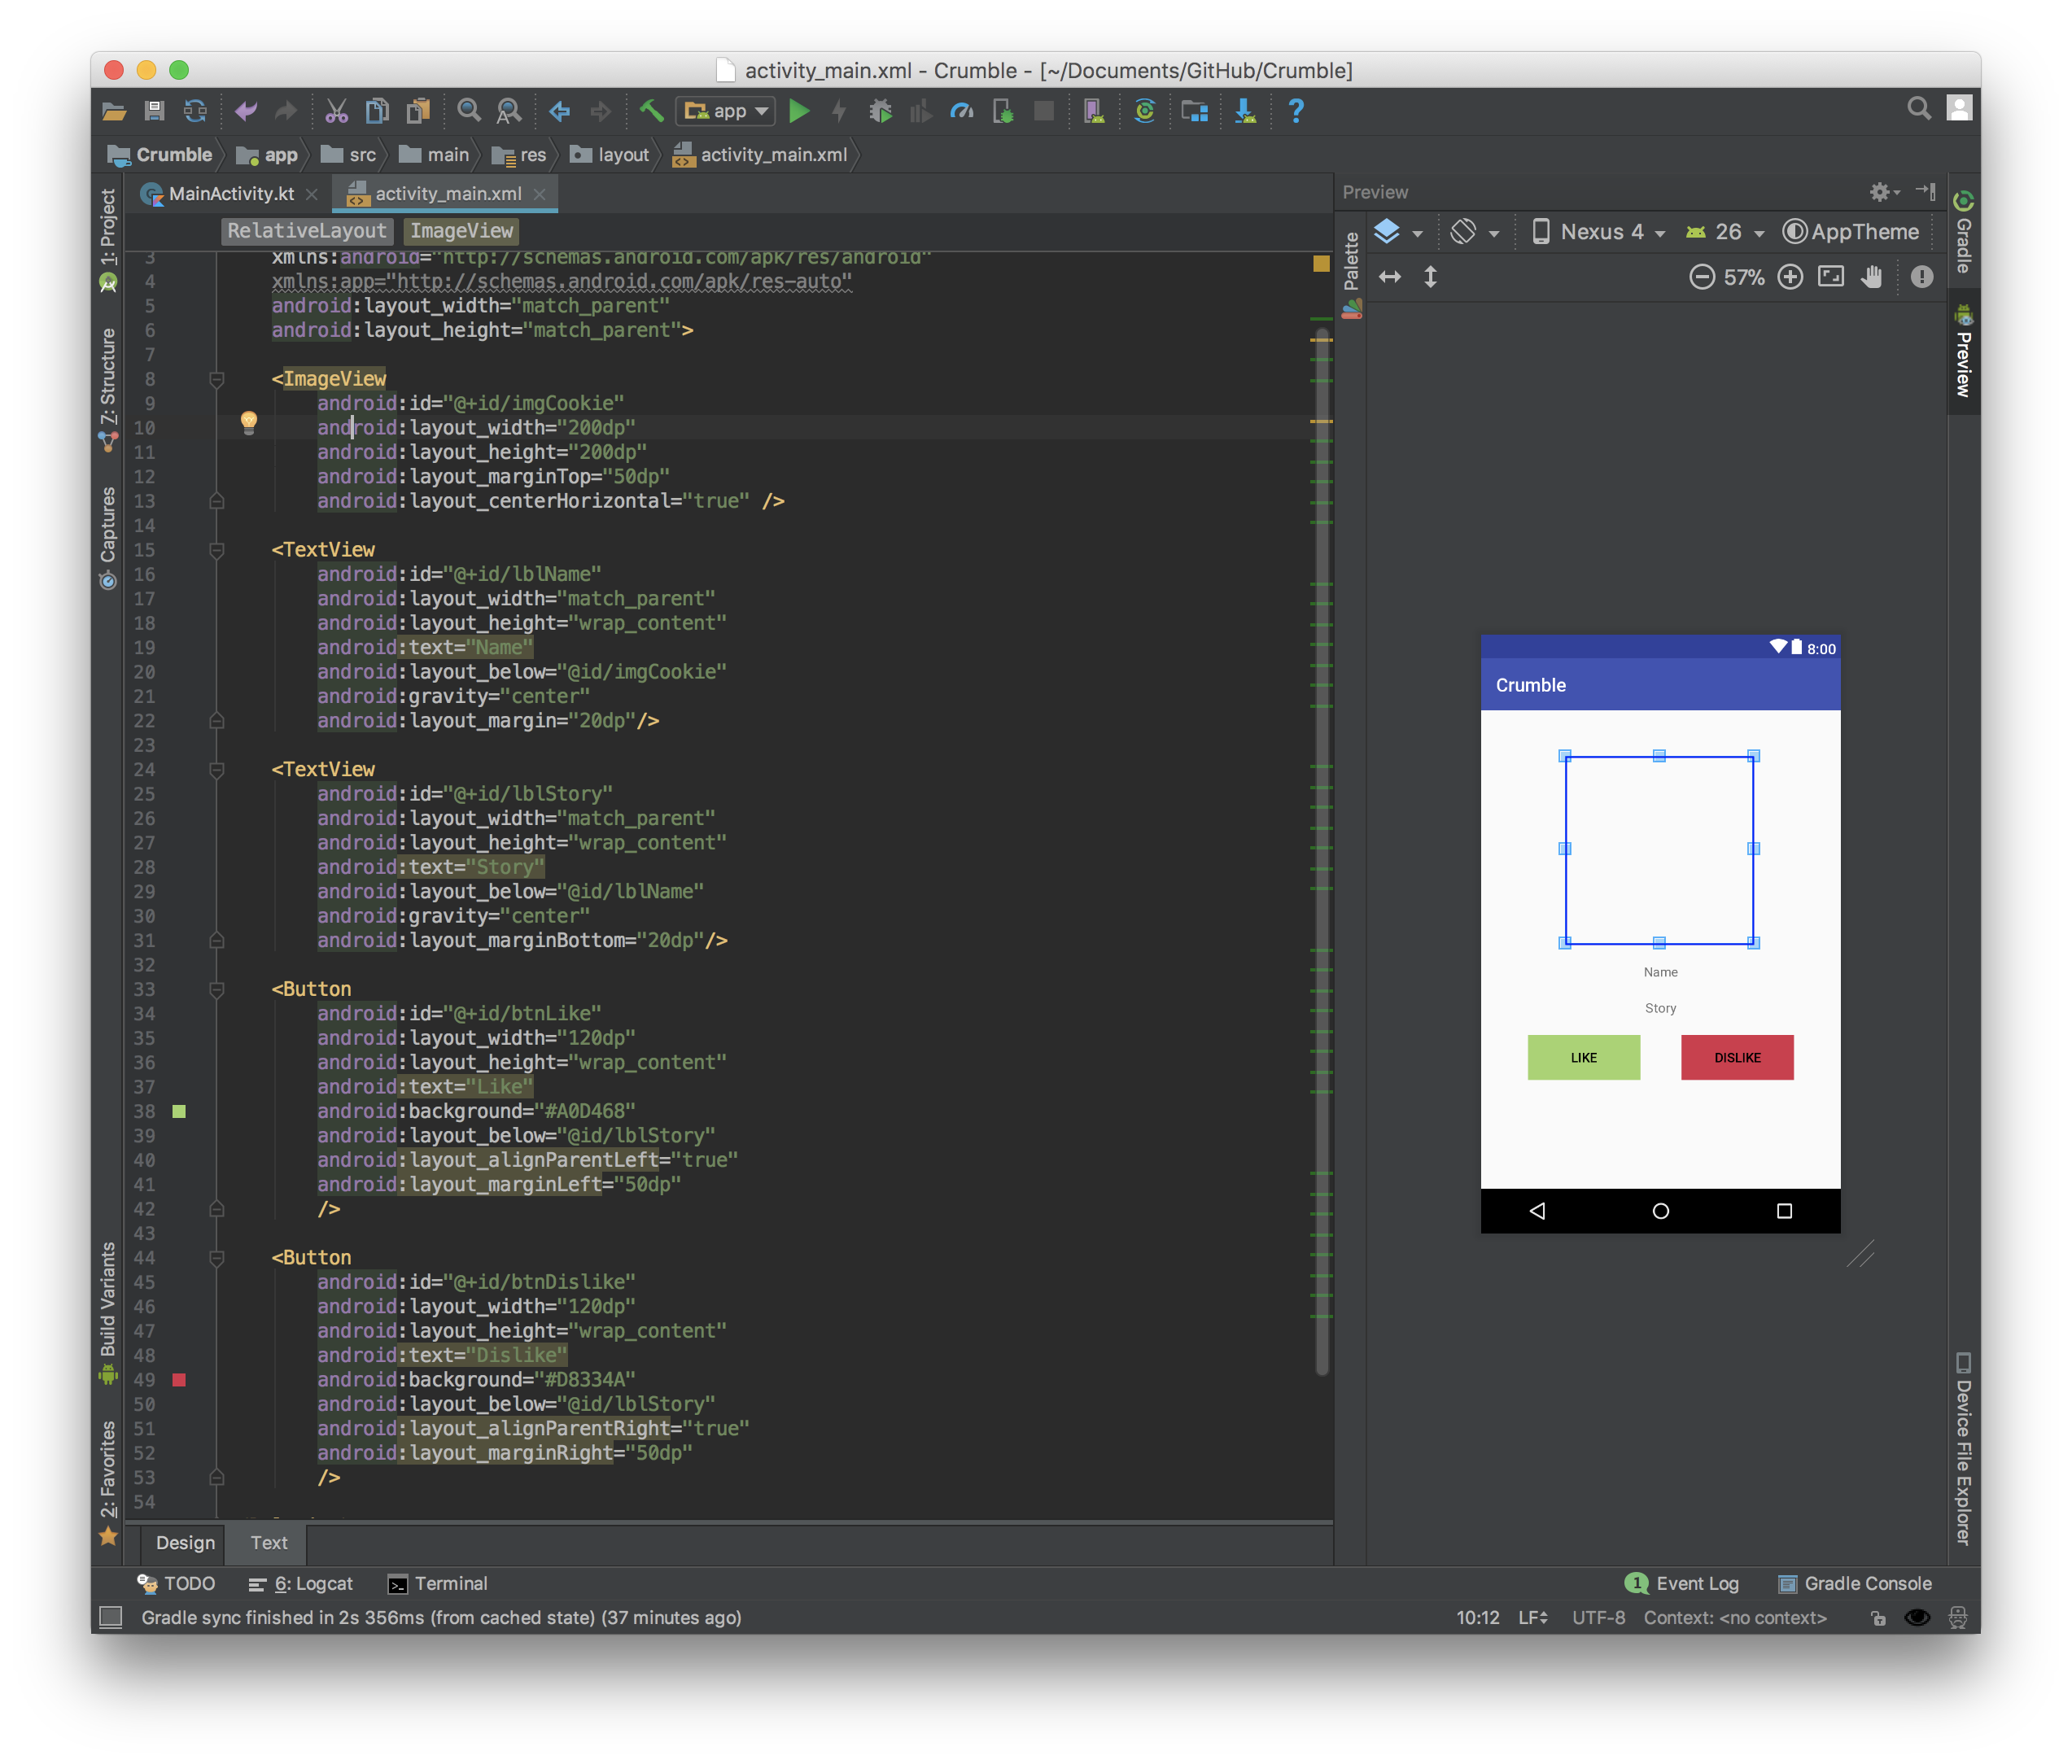Click Zoom Out minus icon in preview
Viewport: 2072px width, 1764px height.
click(x=1701, y=277)
